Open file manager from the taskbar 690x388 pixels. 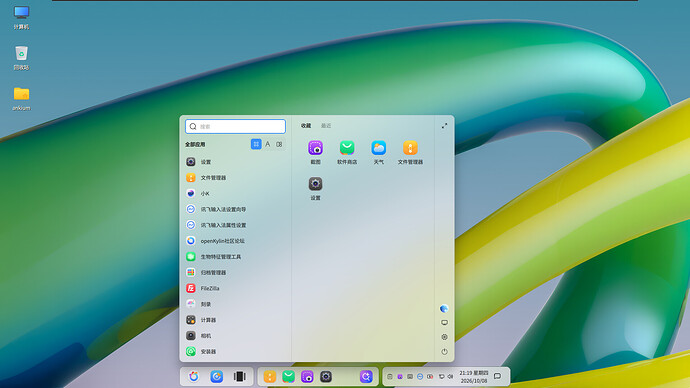point(270,377)
